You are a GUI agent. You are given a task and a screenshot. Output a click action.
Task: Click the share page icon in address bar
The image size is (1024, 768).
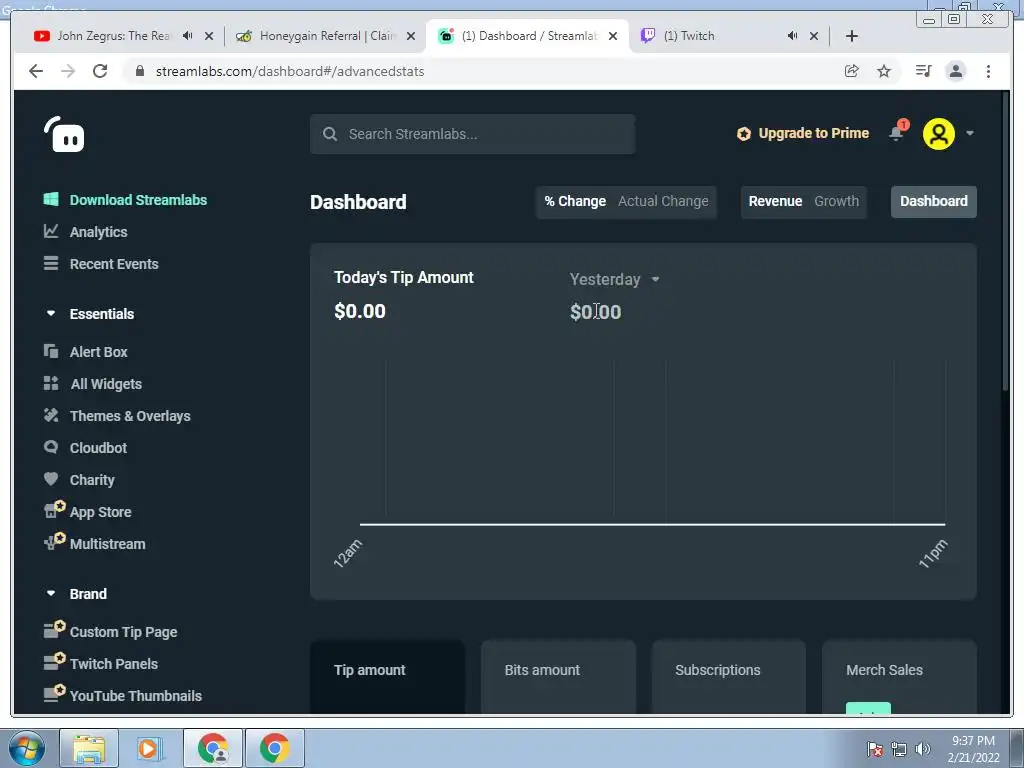click(x=852, y=71)
